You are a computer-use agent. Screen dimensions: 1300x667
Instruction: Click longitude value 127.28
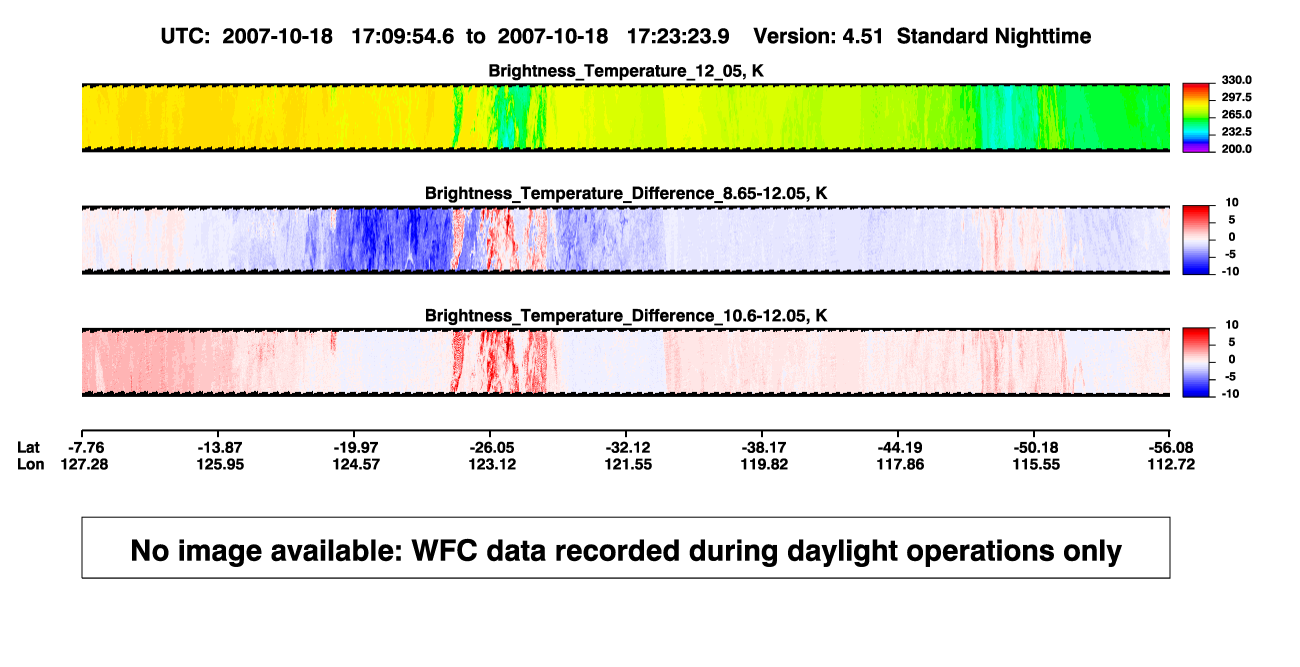click(x=84, y=464)
